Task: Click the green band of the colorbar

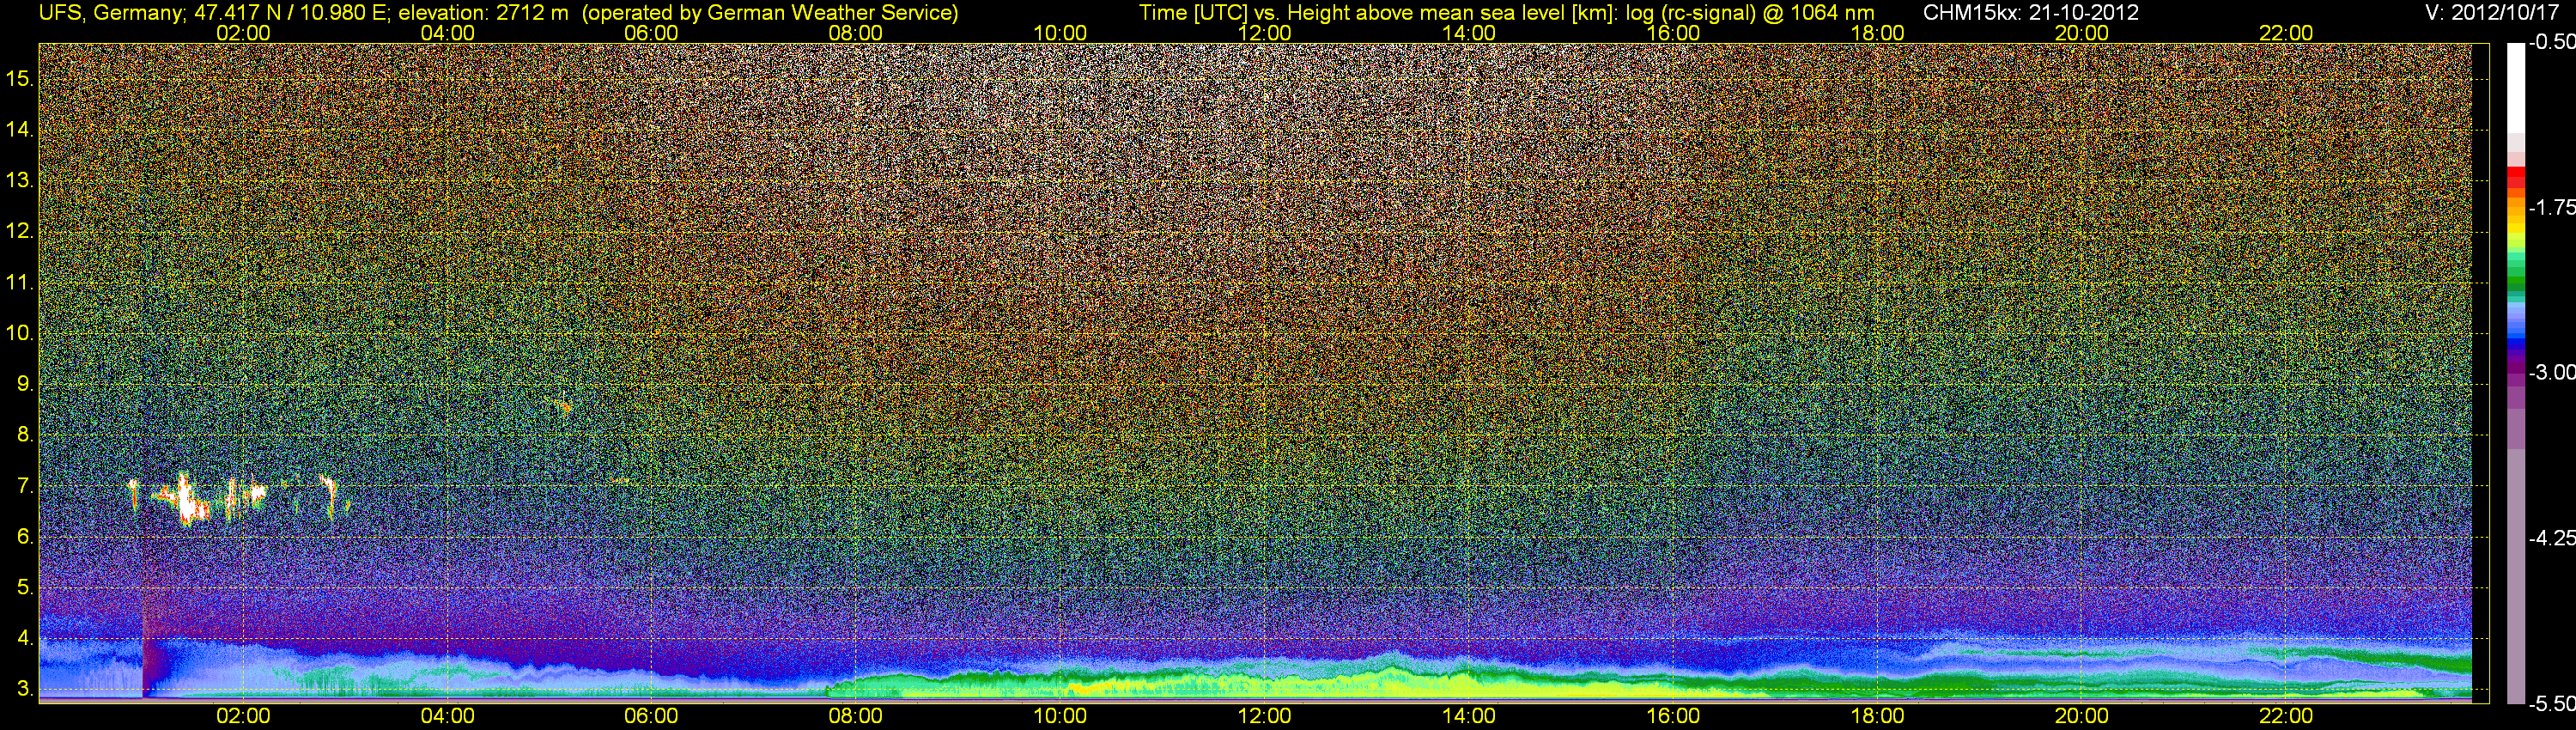Action: coord(2516,275)
